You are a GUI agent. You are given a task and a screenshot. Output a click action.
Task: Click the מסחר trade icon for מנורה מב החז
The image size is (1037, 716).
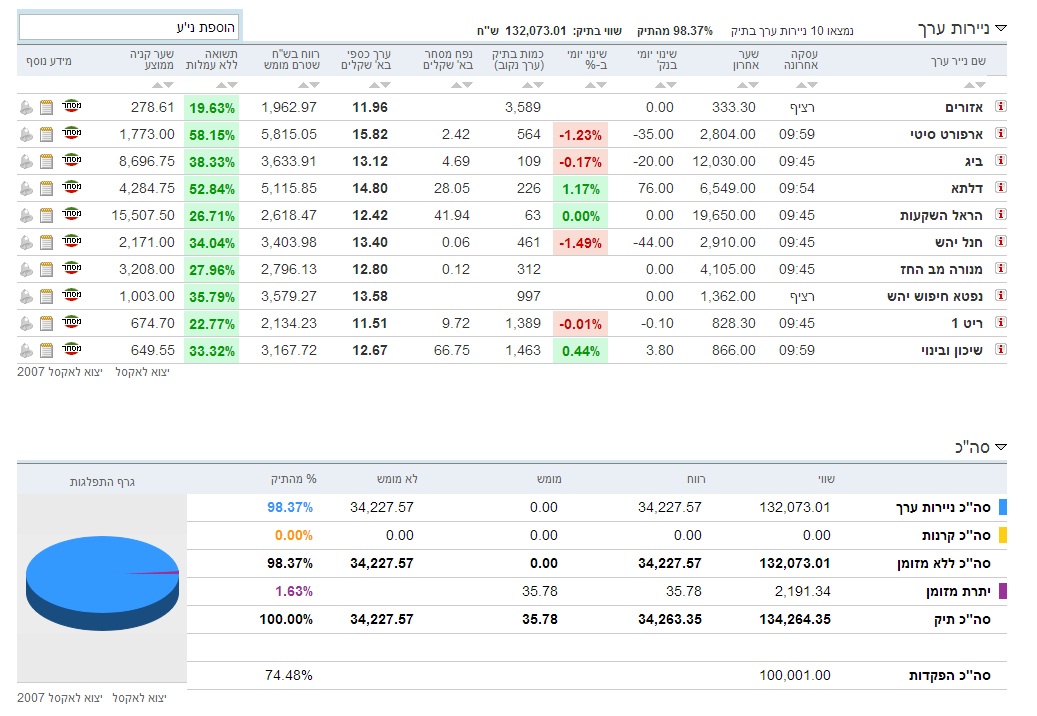coord(71,270)
